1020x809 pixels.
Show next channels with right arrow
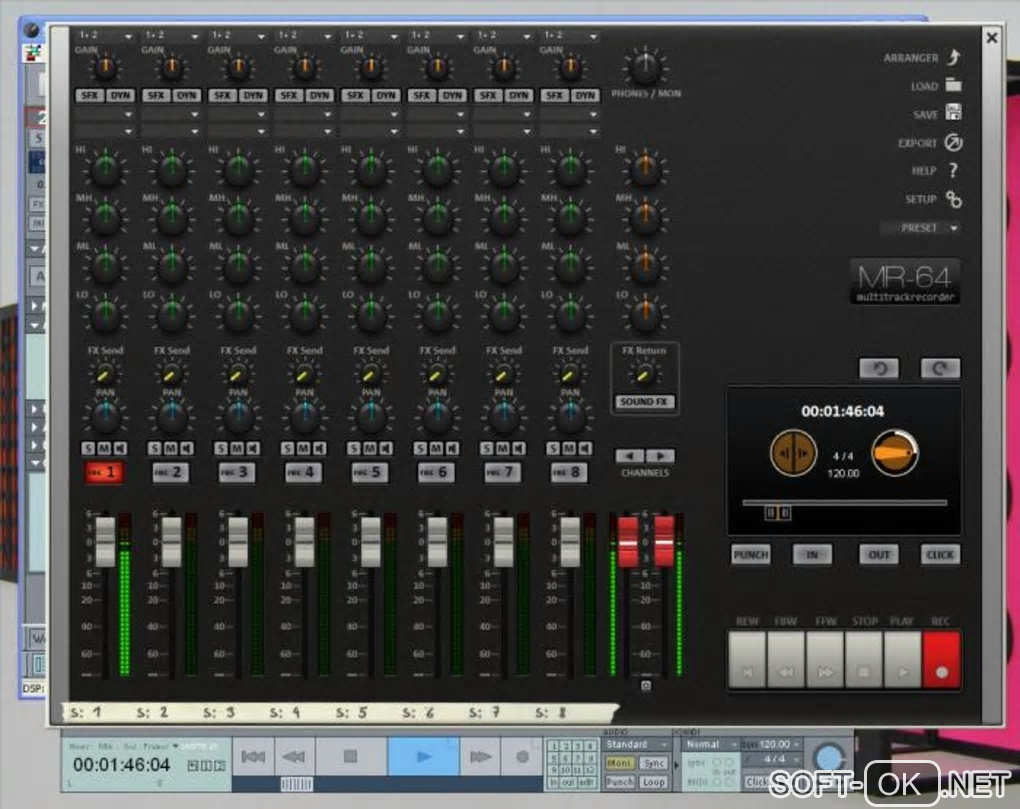click(x=660, y=456)
